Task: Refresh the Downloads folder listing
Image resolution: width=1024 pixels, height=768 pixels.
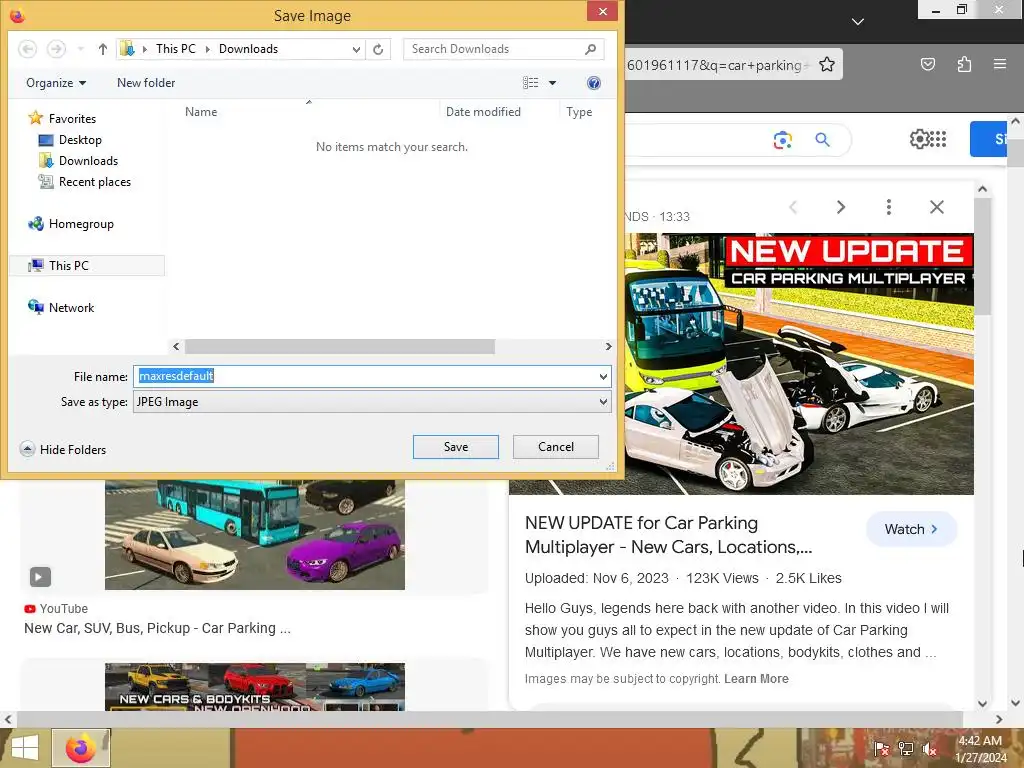Action: [378, 49]
